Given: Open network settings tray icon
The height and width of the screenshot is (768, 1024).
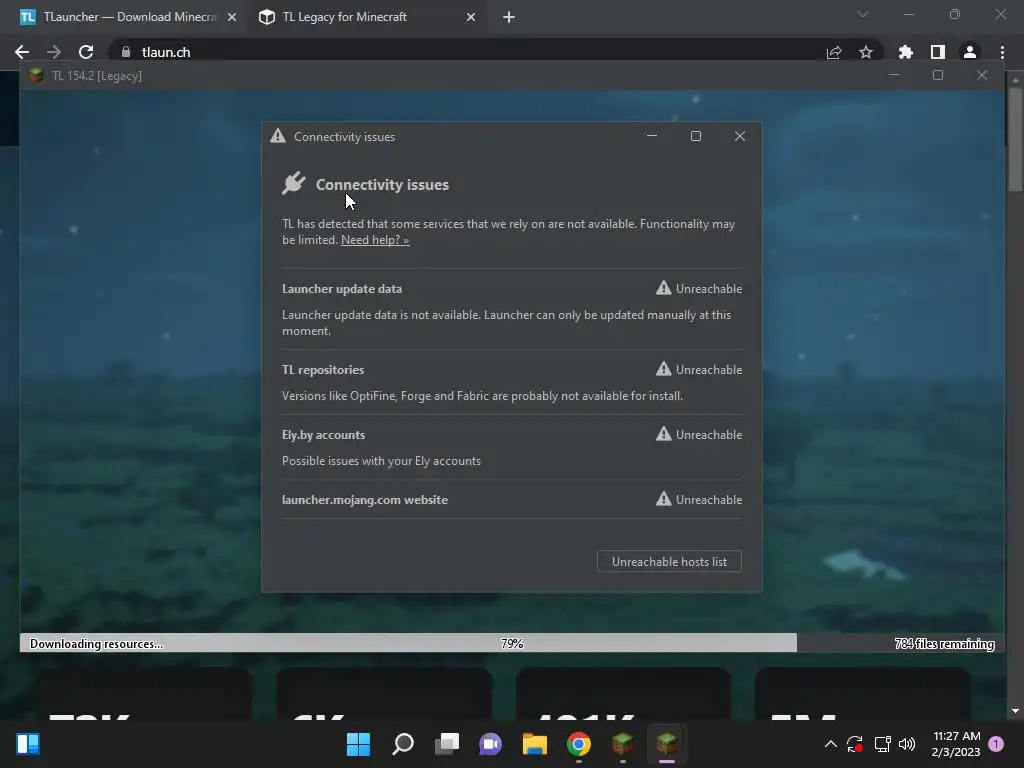Looking at the screenshot, I should click(x=882, y=744).
